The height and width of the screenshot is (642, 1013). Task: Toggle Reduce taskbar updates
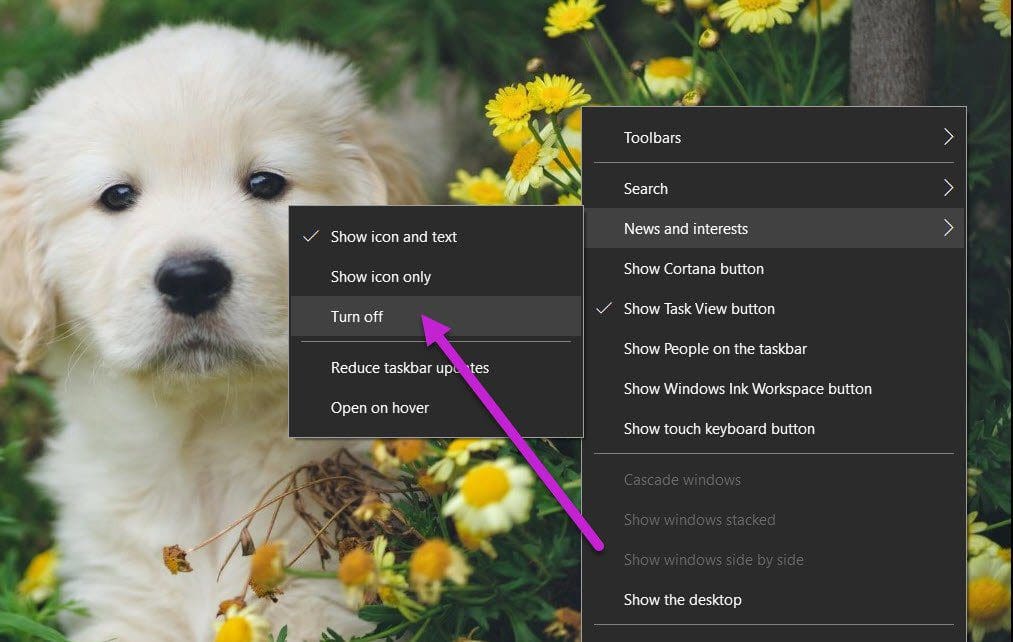[436, 368]
